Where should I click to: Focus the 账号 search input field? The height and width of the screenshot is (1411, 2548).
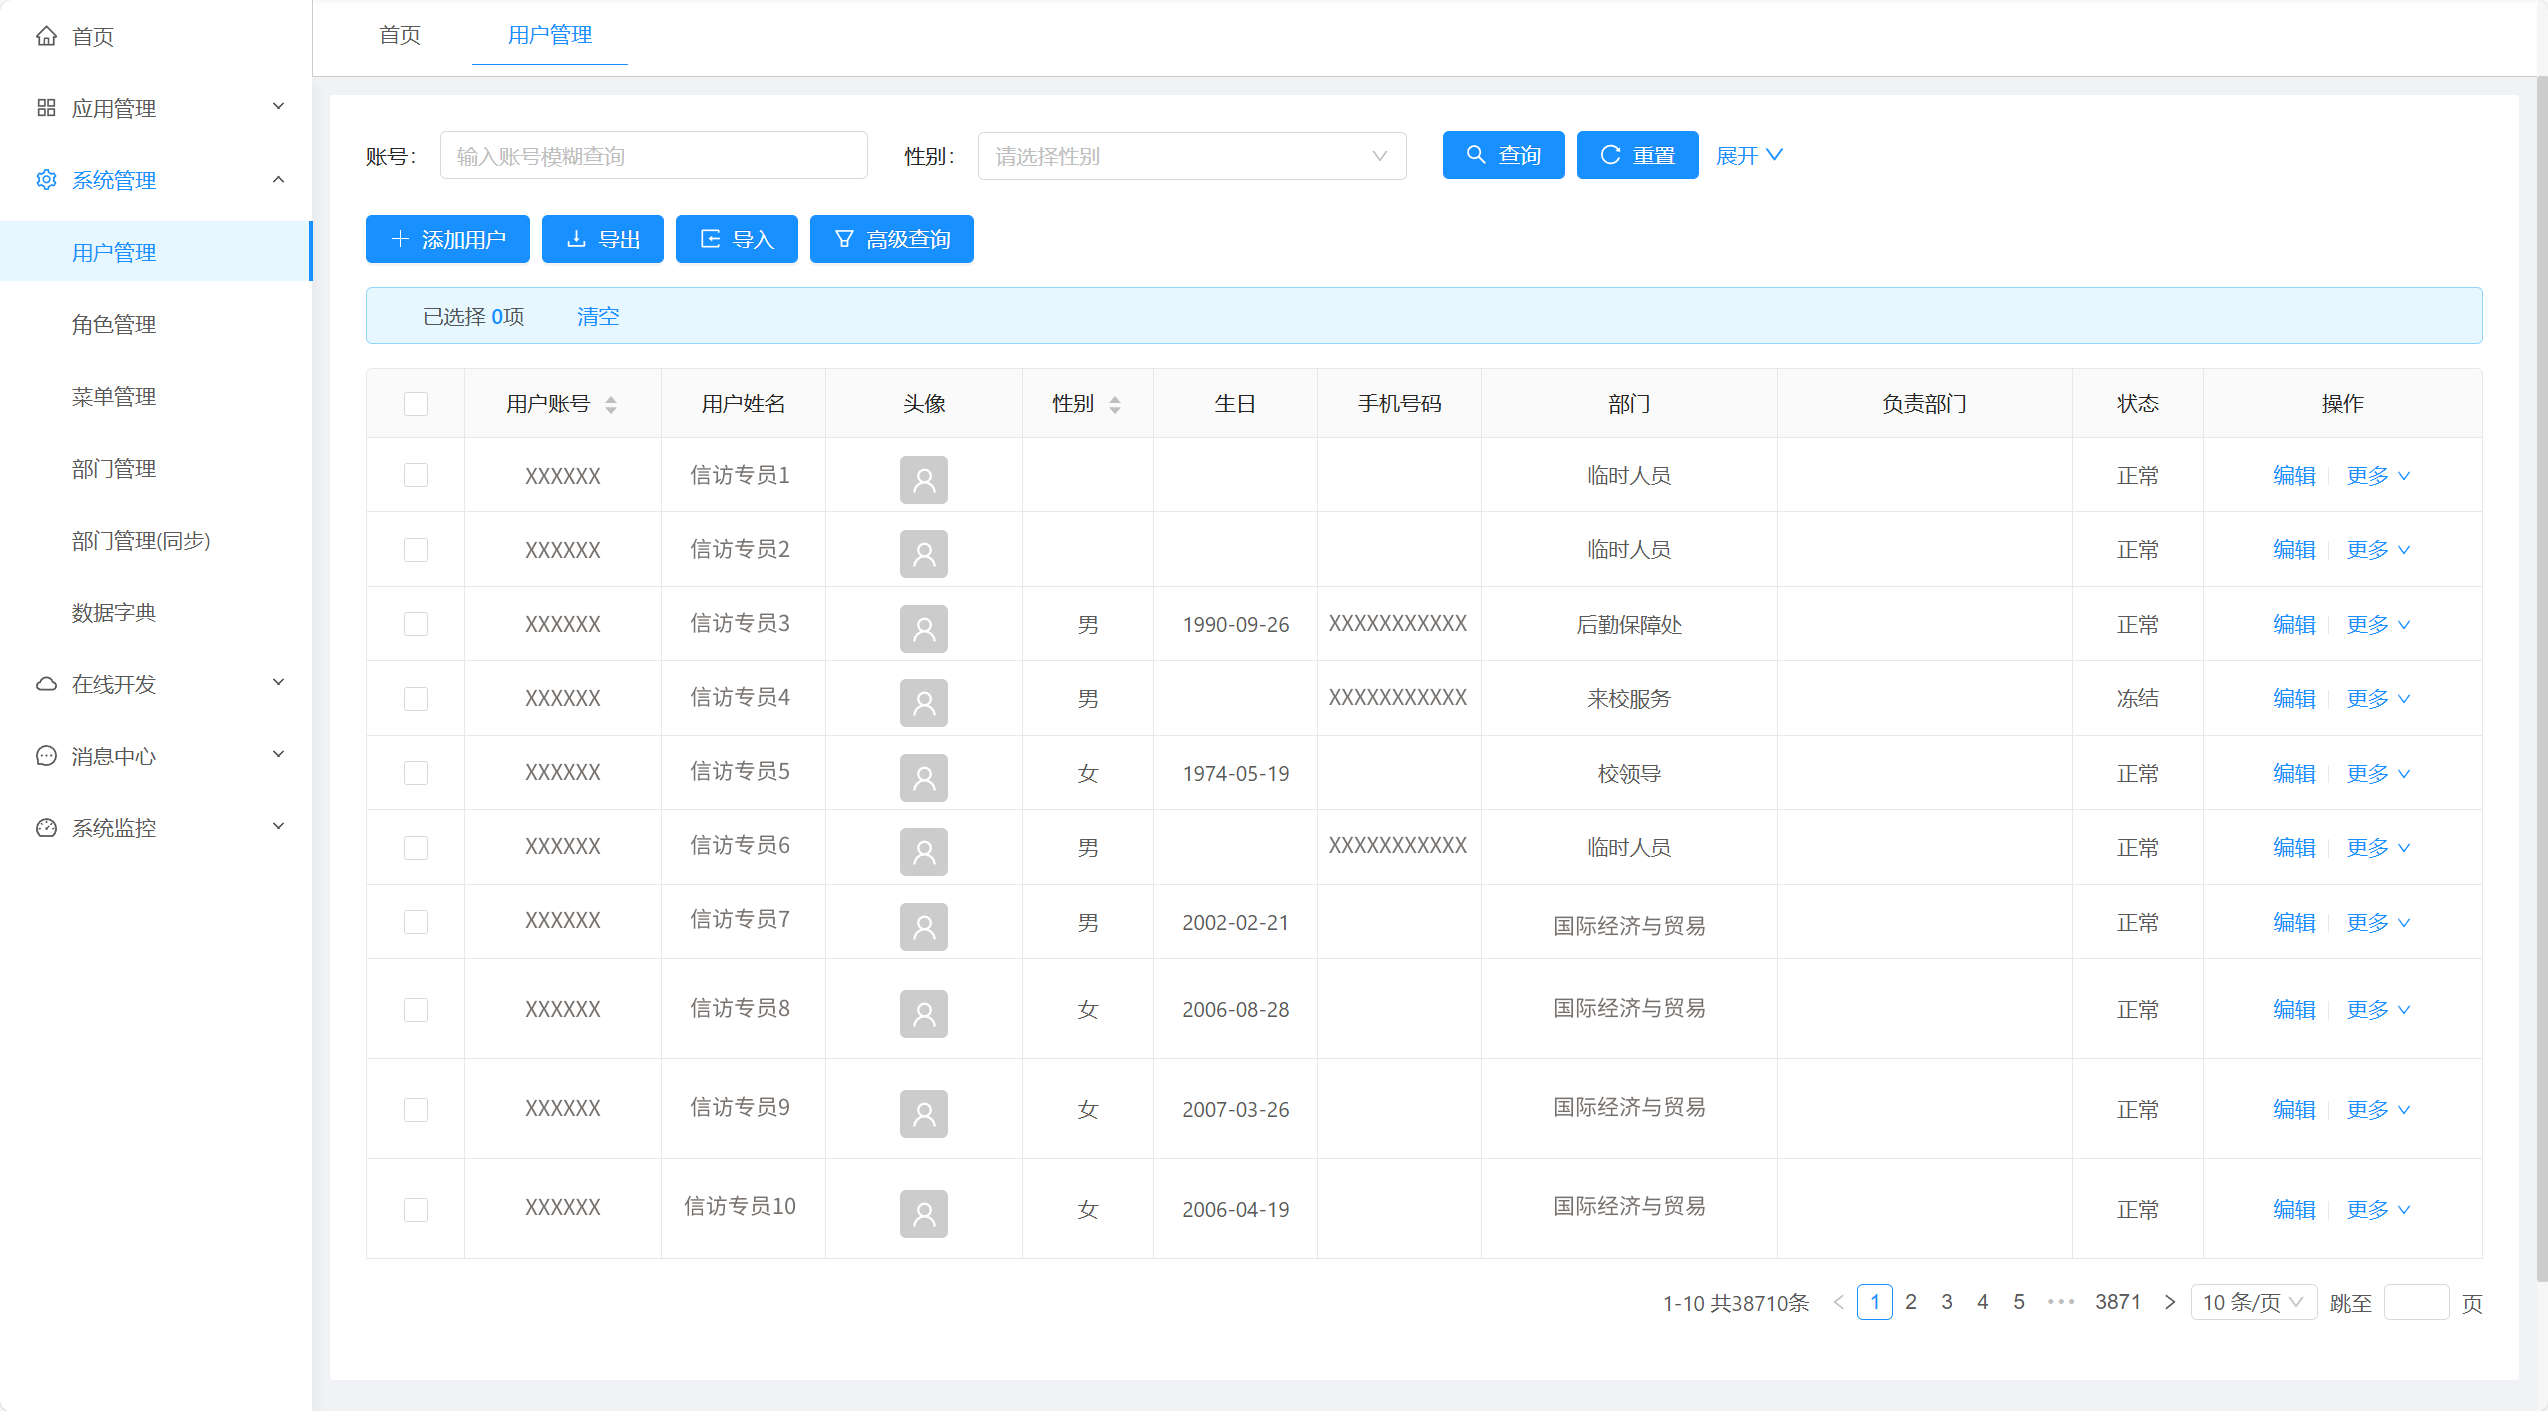[x=653, y=156]
